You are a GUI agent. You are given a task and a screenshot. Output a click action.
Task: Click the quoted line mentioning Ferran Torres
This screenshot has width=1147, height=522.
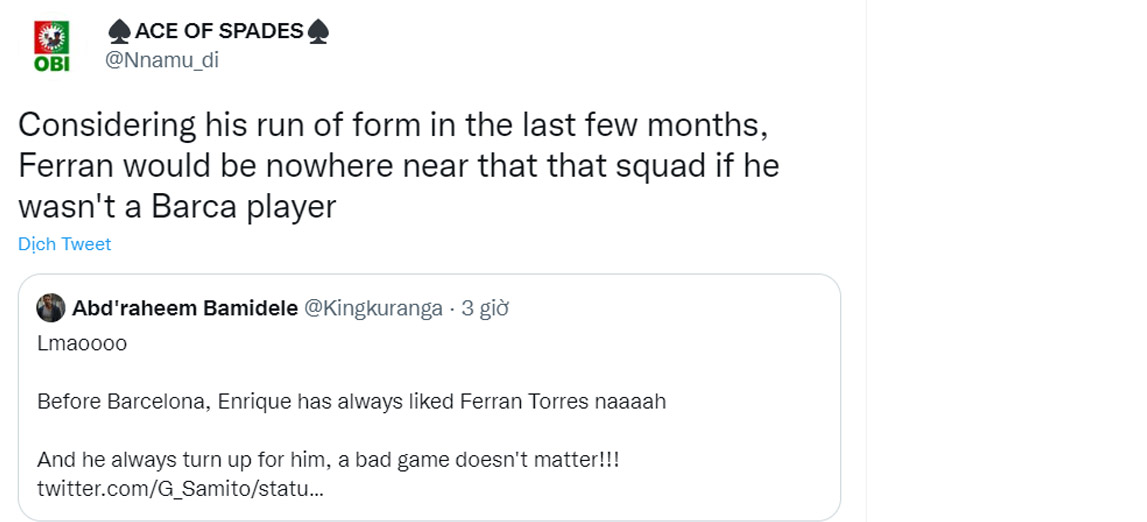[x=351, y=402]
